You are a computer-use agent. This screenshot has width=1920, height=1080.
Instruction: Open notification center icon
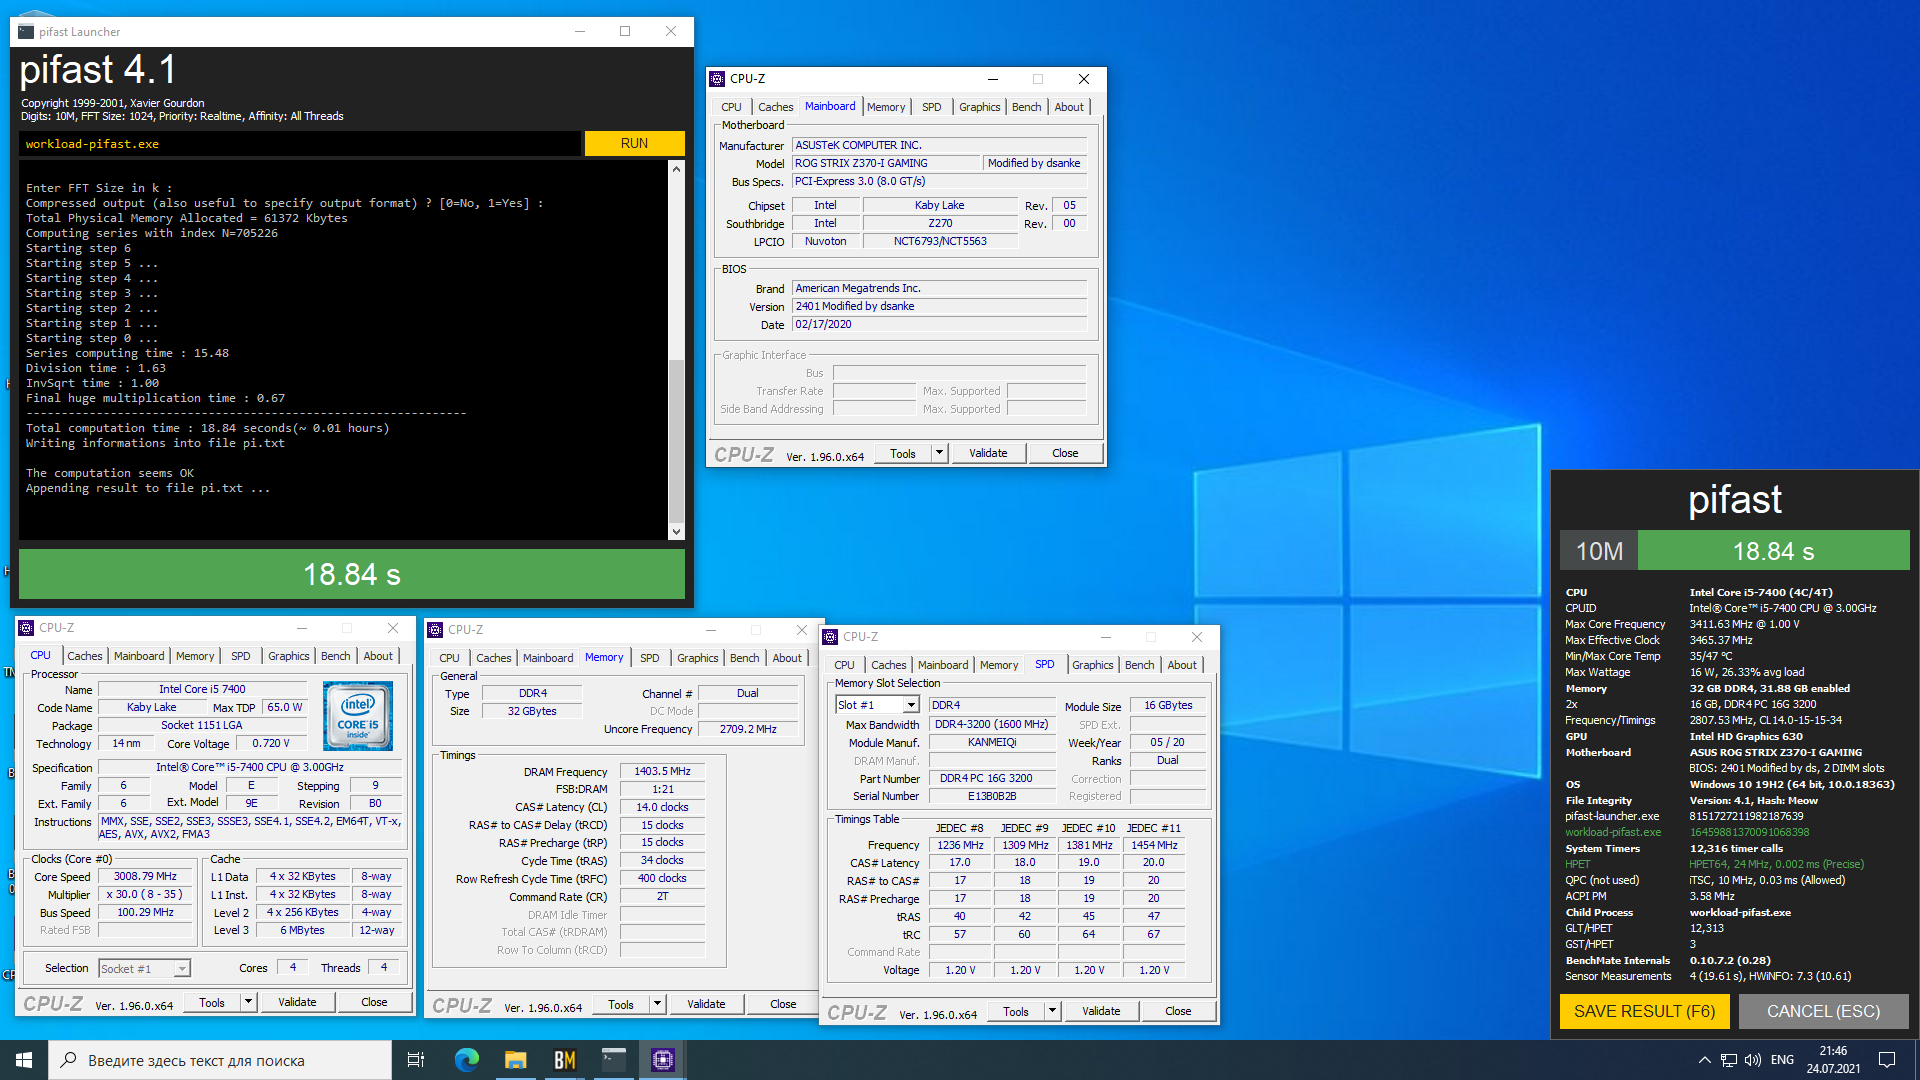click(1887, 1060)
